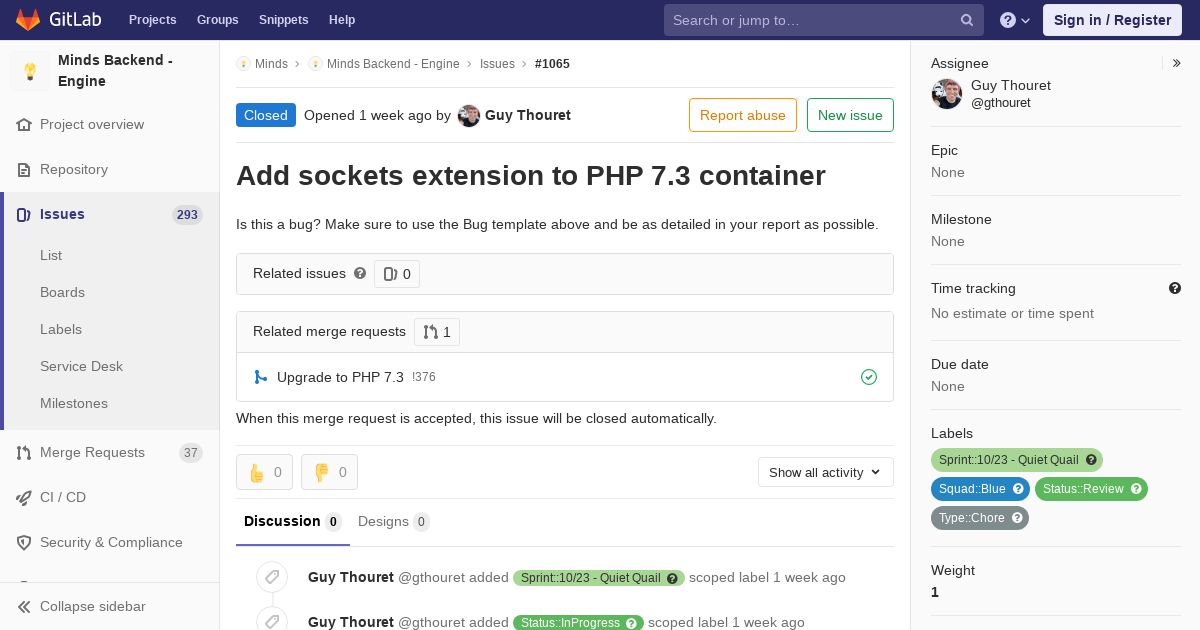Switch to the Discussion tab

tap(293, 521)
